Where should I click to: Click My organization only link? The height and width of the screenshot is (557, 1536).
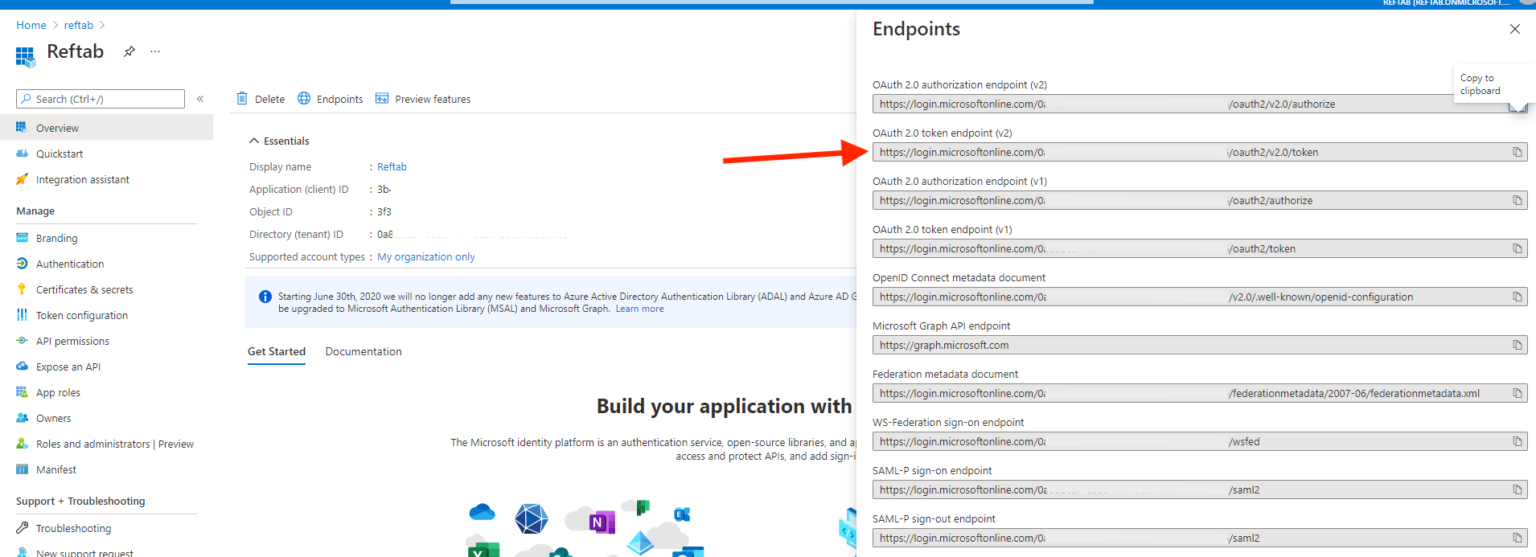click(426, 257)
